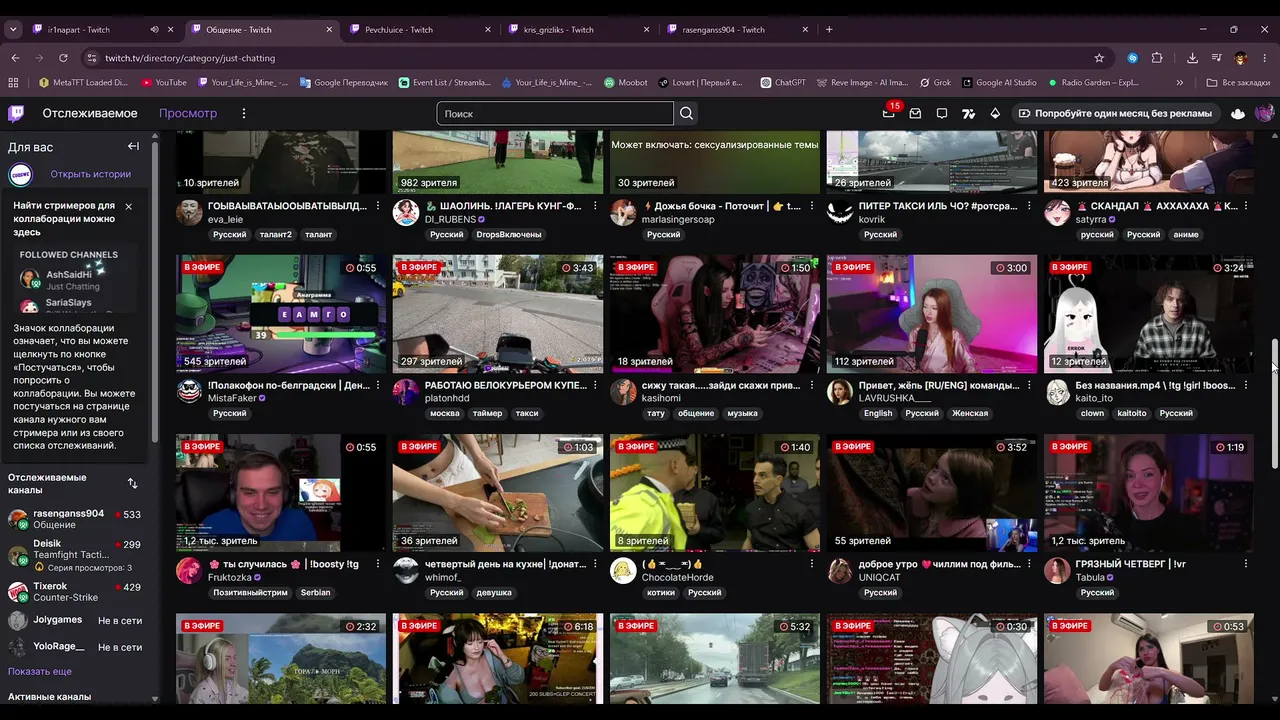
Task: Open the YouTube bookmark
Action: click(164, 83)
